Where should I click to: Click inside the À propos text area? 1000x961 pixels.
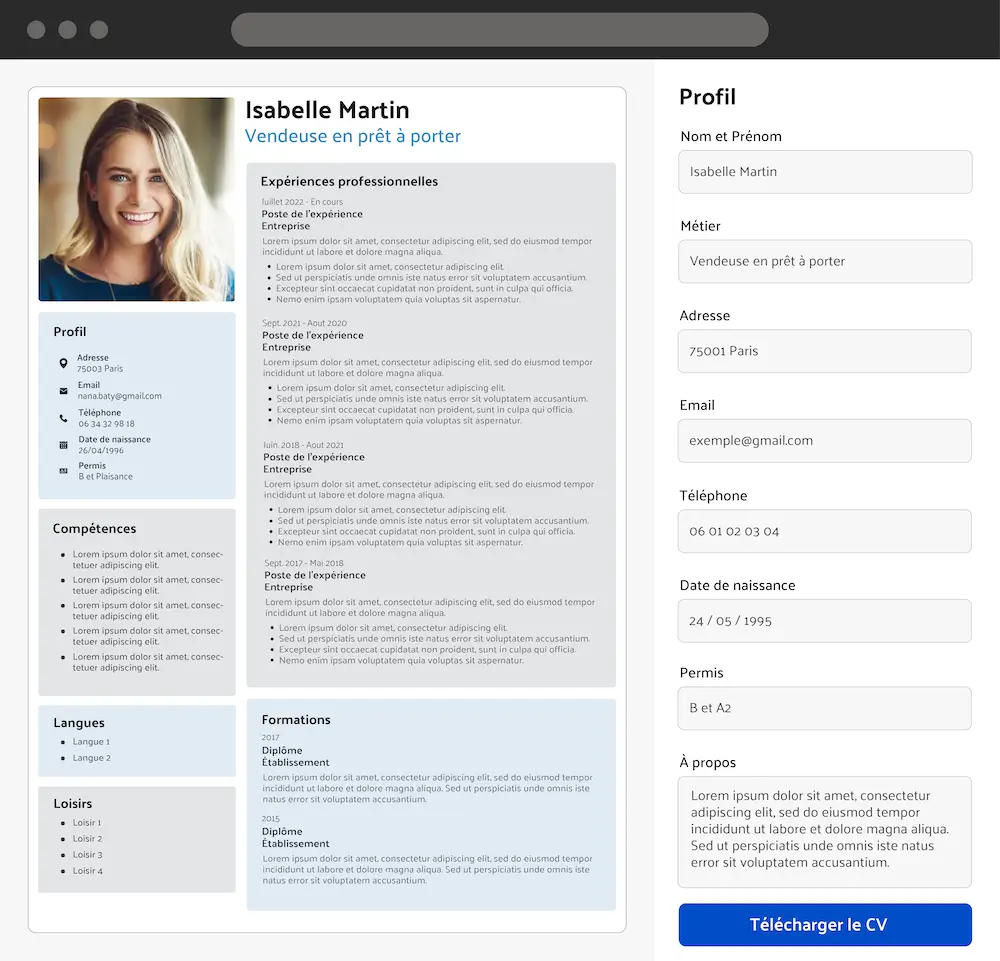[825, 831]
